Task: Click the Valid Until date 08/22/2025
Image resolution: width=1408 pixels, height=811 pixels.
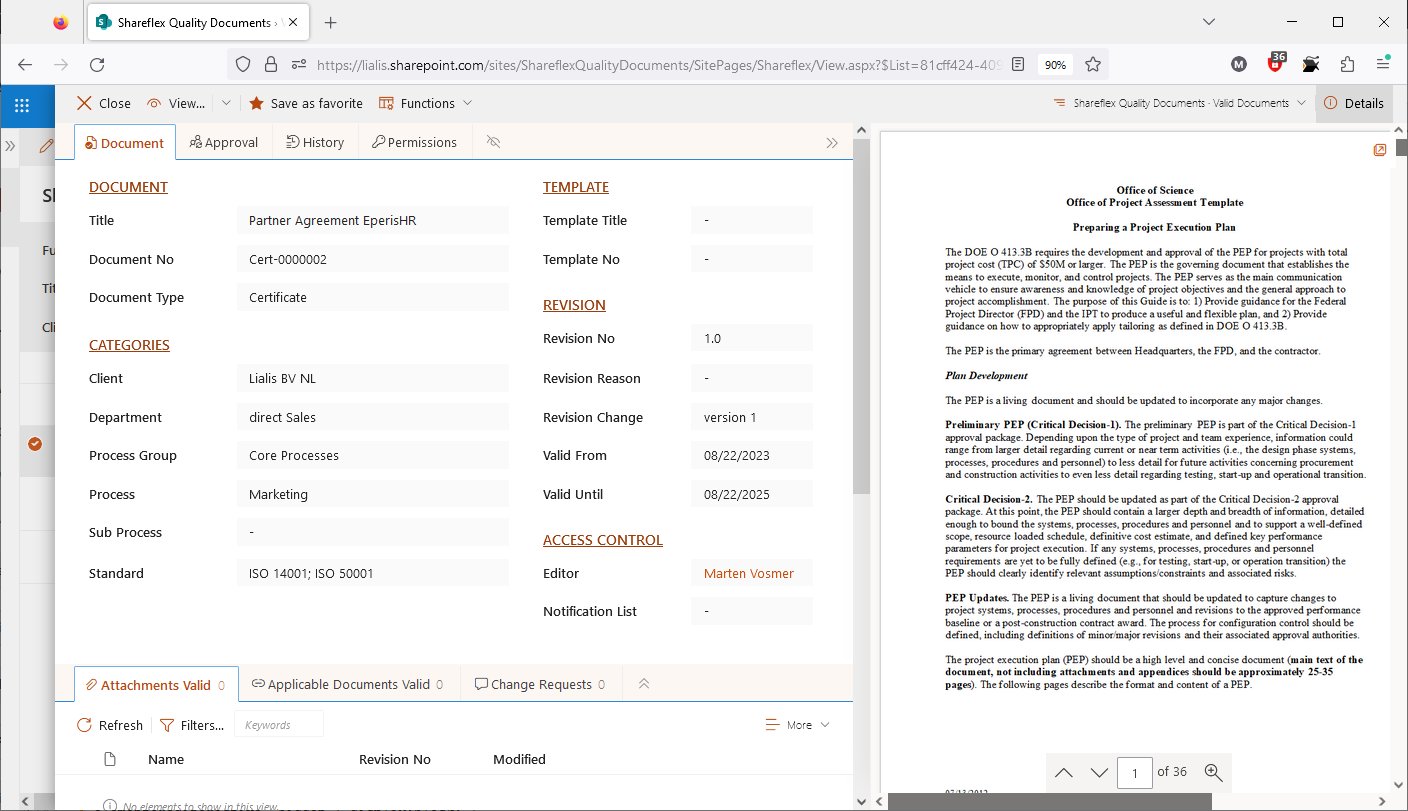Action: click(751, 494)
